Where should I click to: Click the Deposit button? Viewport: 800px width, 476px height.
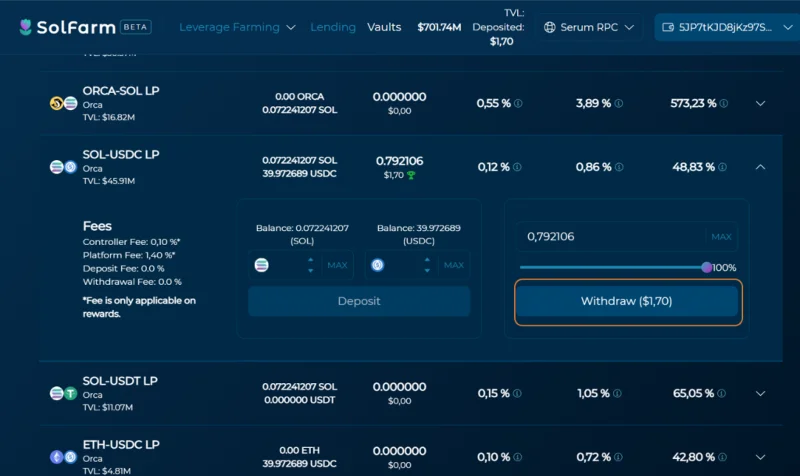click(359, 301)
